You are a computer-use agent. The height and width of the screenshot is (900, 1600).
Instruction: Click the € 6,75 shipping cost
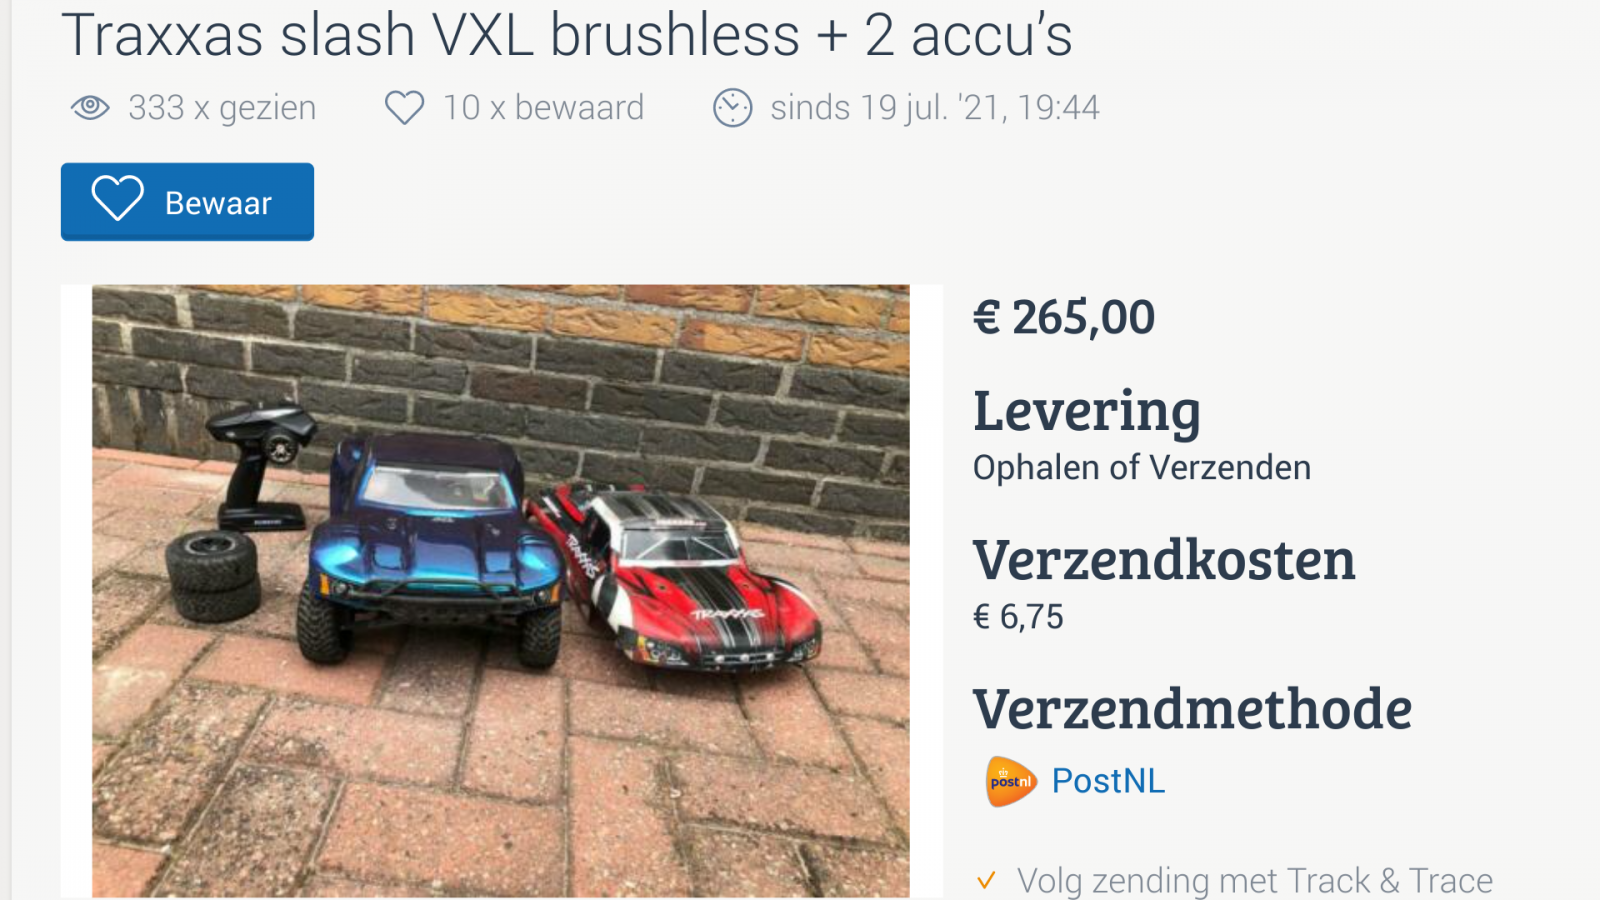[1018, 617]
